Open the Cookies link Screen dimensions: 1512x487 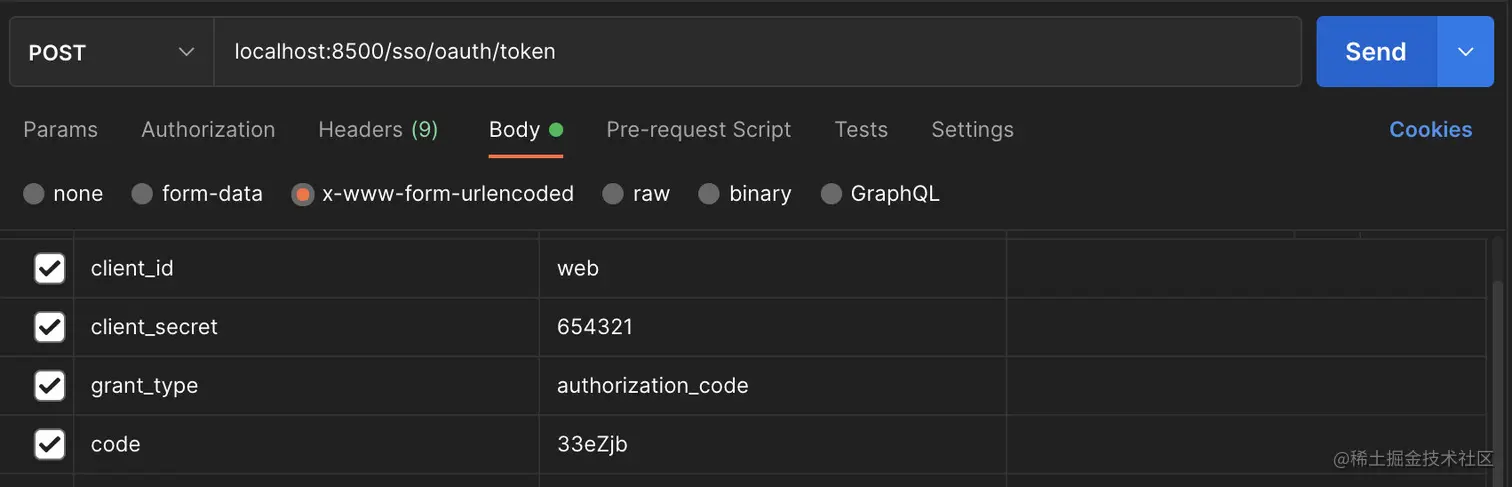click(1430, 130)
